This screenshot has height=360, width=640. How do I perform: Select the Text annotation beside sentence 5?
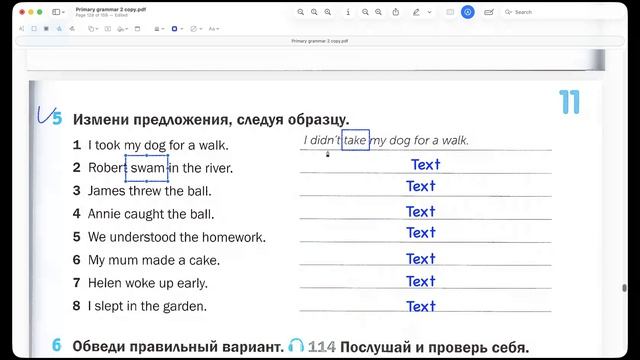421,233
